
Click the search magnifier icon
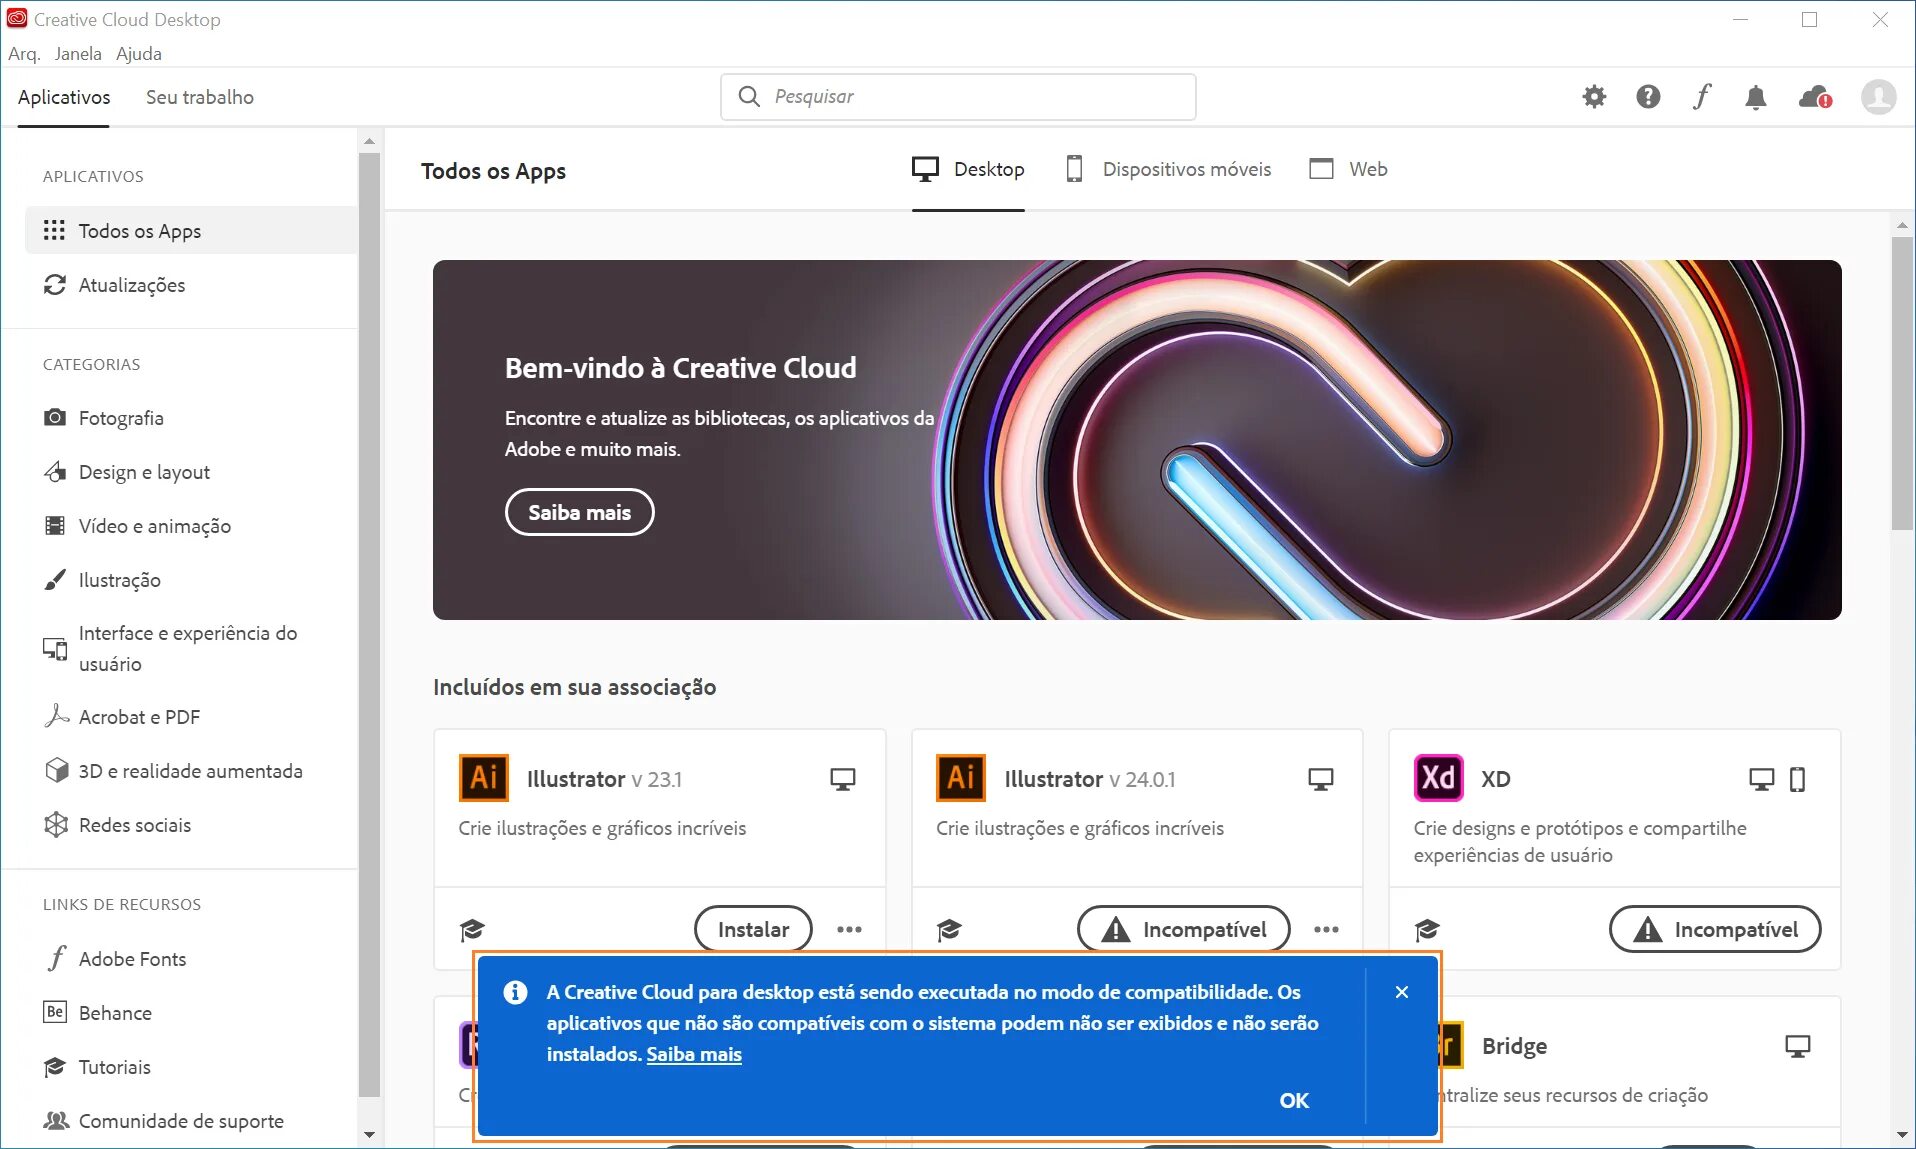(749, 96)
